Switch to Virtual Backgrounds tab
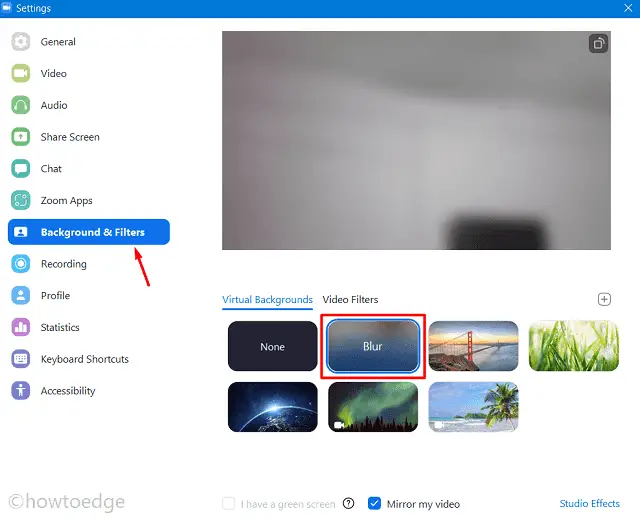Image resolution: width=640 pixels, height=520 pixels. 267,300
